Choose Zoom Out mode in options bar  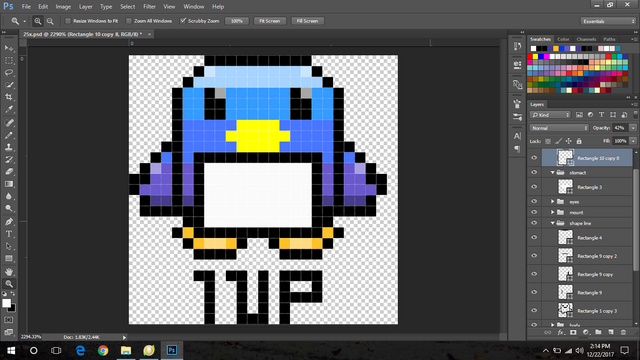50,21
